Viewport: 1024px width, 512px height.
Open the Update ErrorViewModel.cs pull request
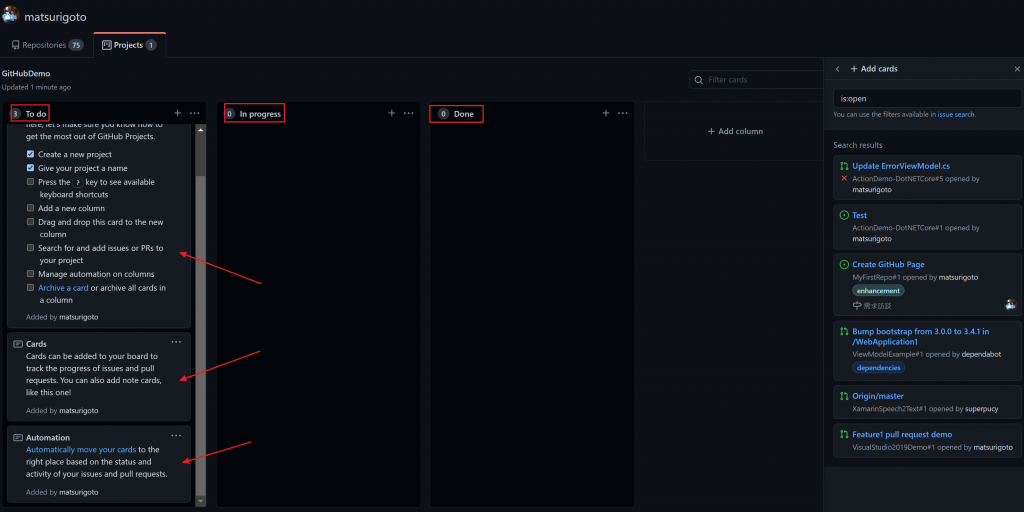(901, 166)
